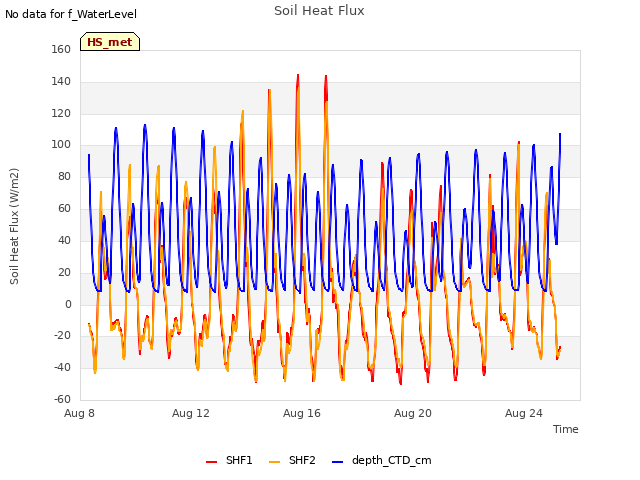Click the Aug 8 x-axis tick label

pyautogui.click(x=79, y=413)
